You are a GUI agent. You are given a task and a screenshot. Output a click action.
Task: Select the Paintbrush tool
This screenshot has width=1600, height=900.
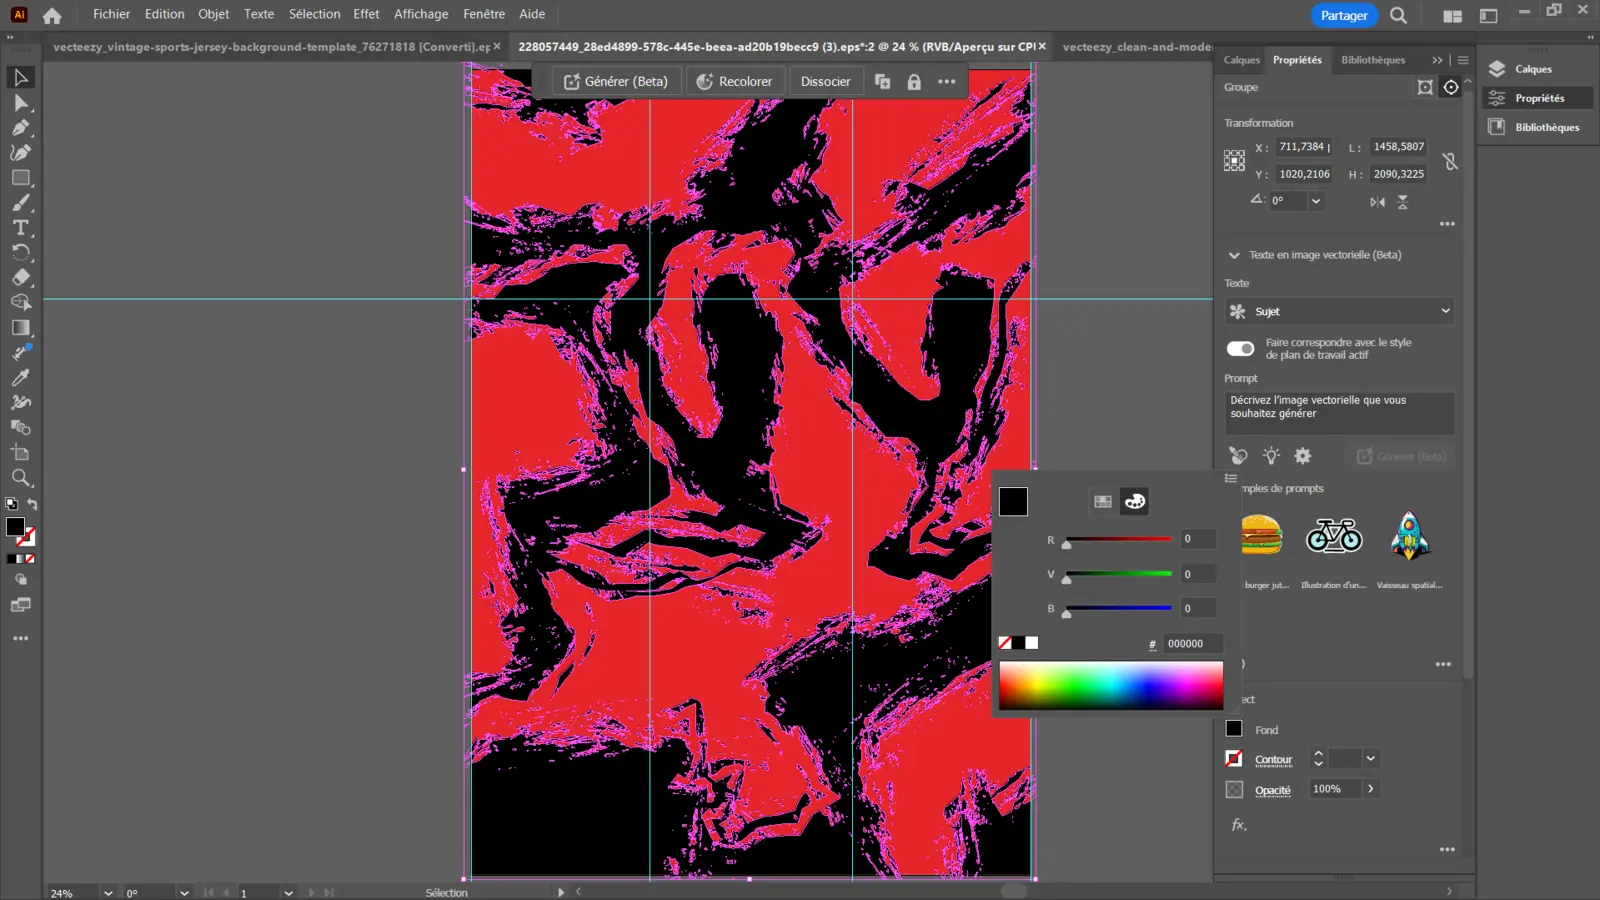(x=20, y=203)
